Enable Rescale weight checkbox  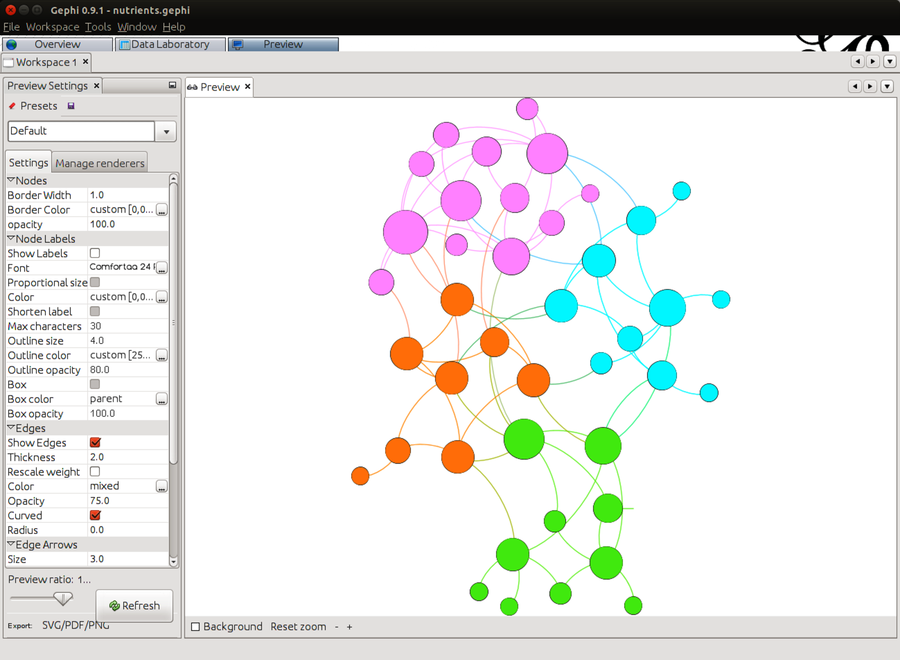click(95, 472)
